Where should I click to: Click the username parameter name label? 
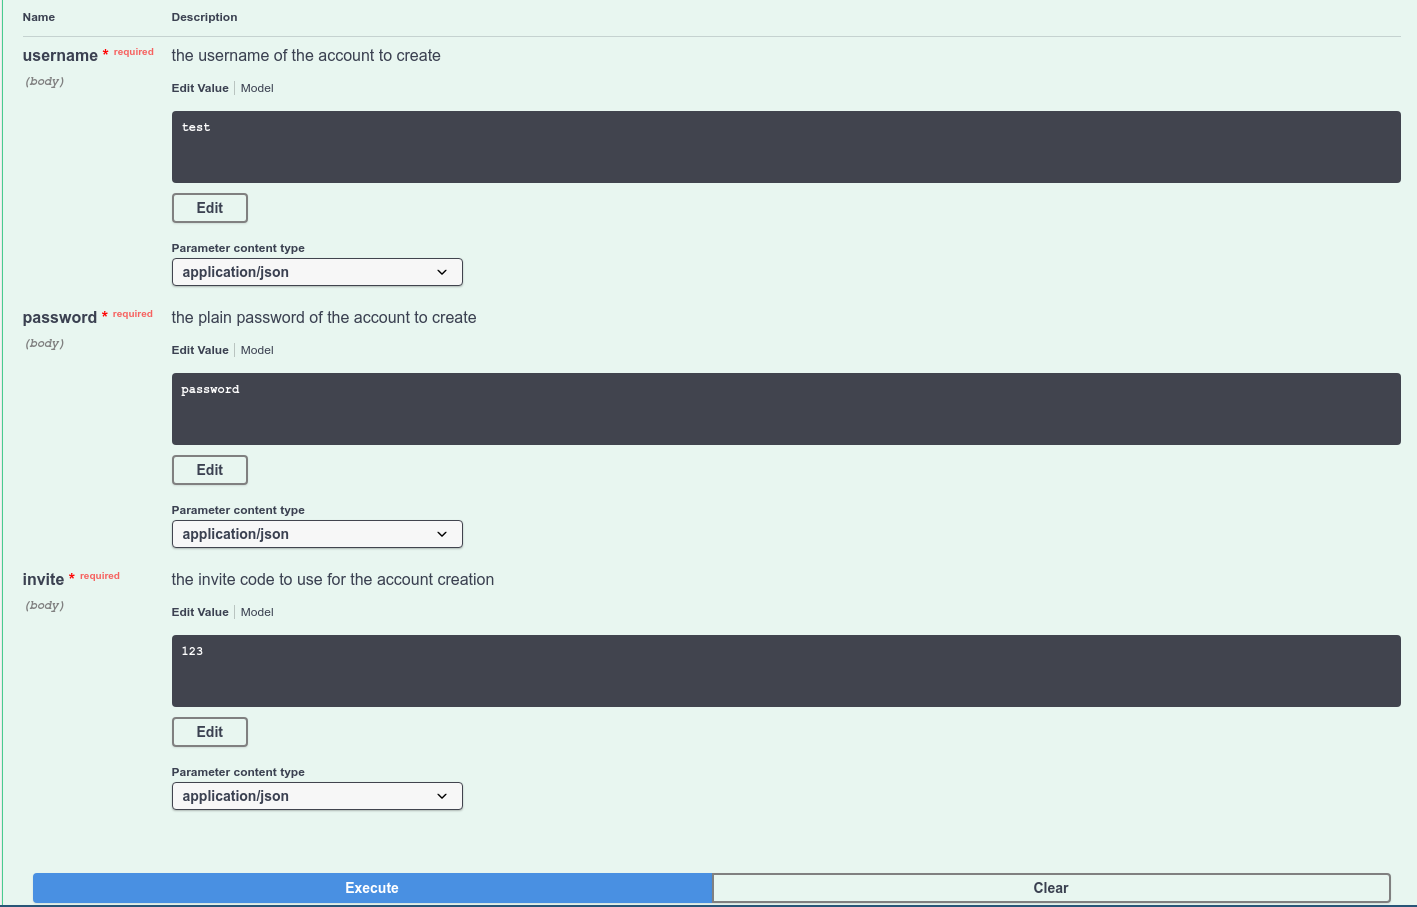[60, 55]
